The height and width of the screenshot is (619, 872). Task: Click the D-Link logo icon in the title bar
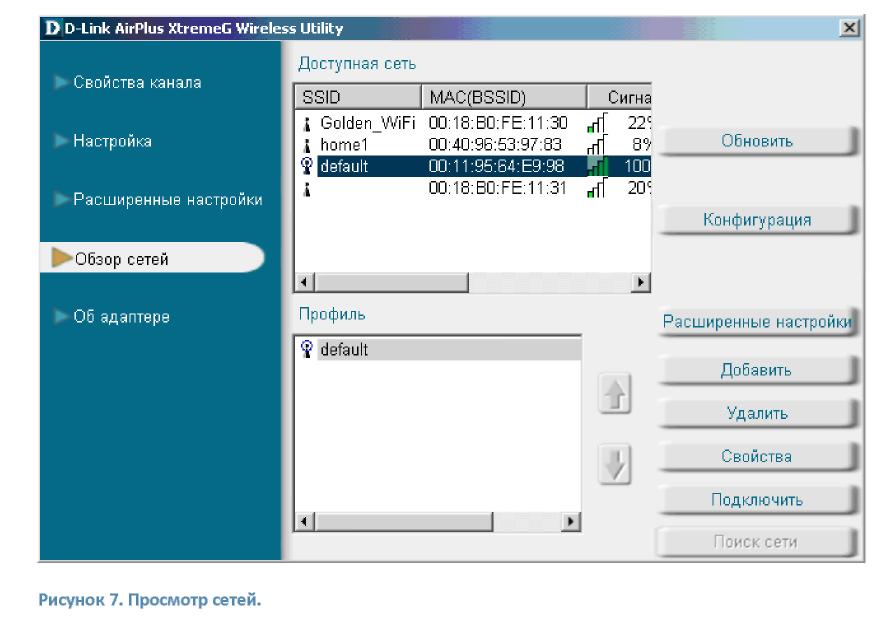(52, 28)
